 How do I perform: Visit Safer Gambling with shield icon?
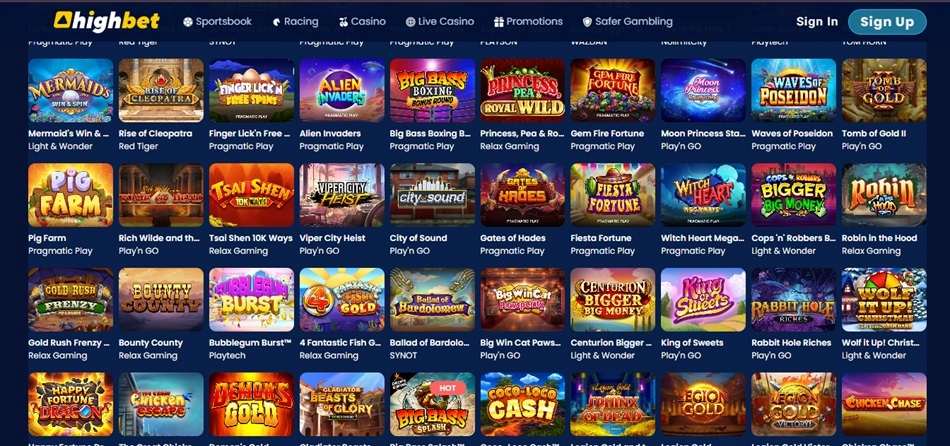coord(627,21)
